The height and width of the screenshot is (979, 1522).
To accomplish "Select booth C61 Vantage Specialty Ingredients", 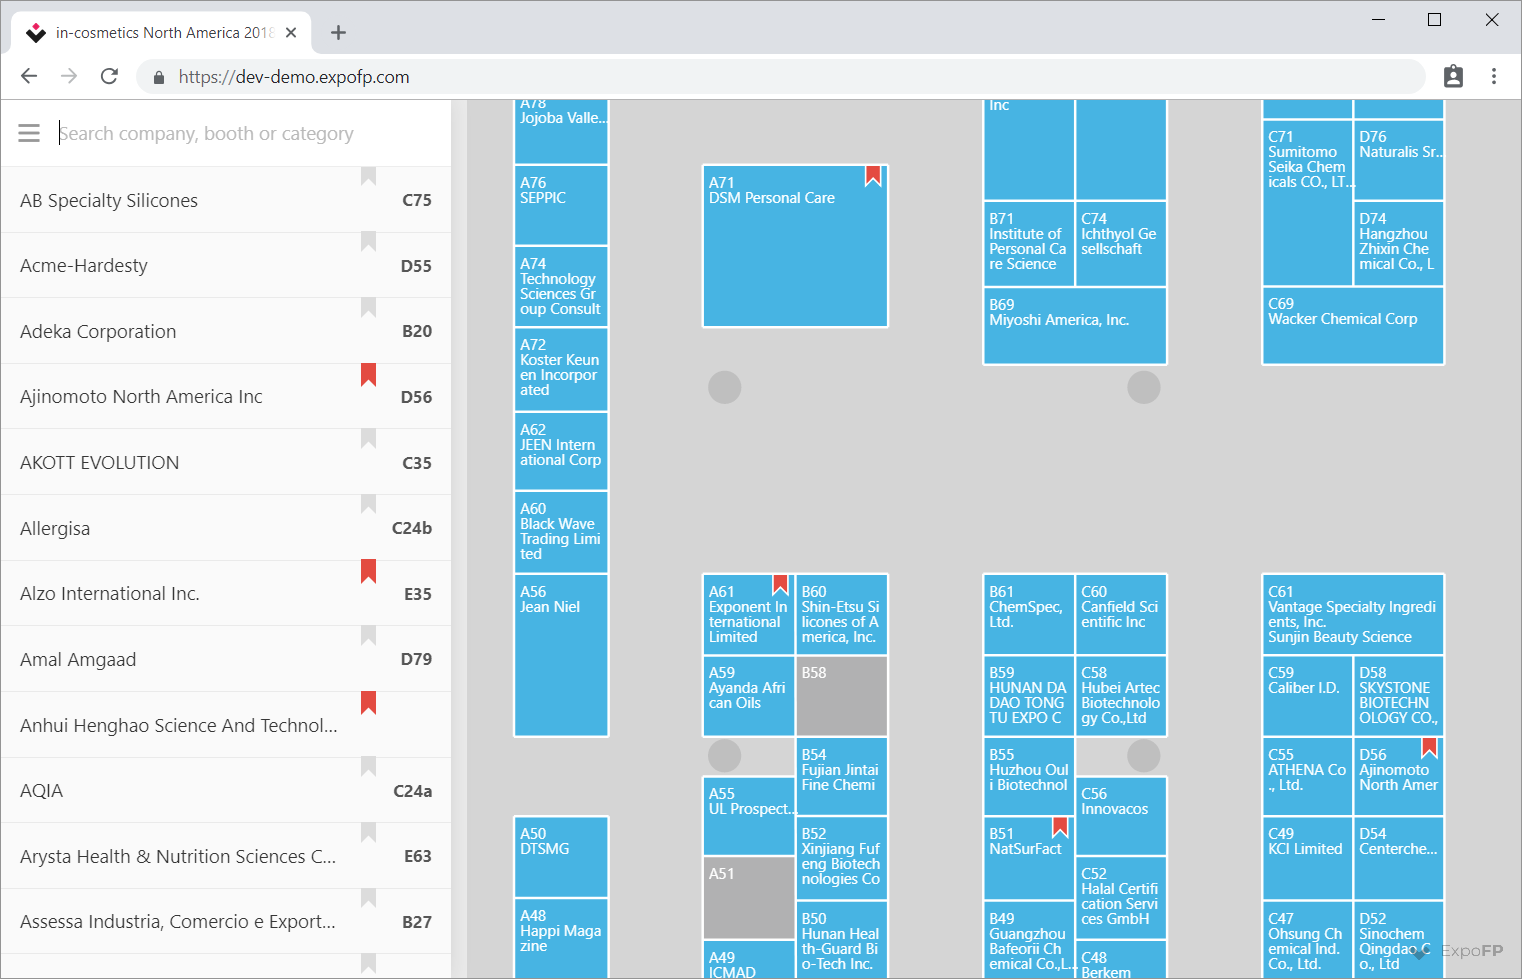I will [x=1353, y=614].
